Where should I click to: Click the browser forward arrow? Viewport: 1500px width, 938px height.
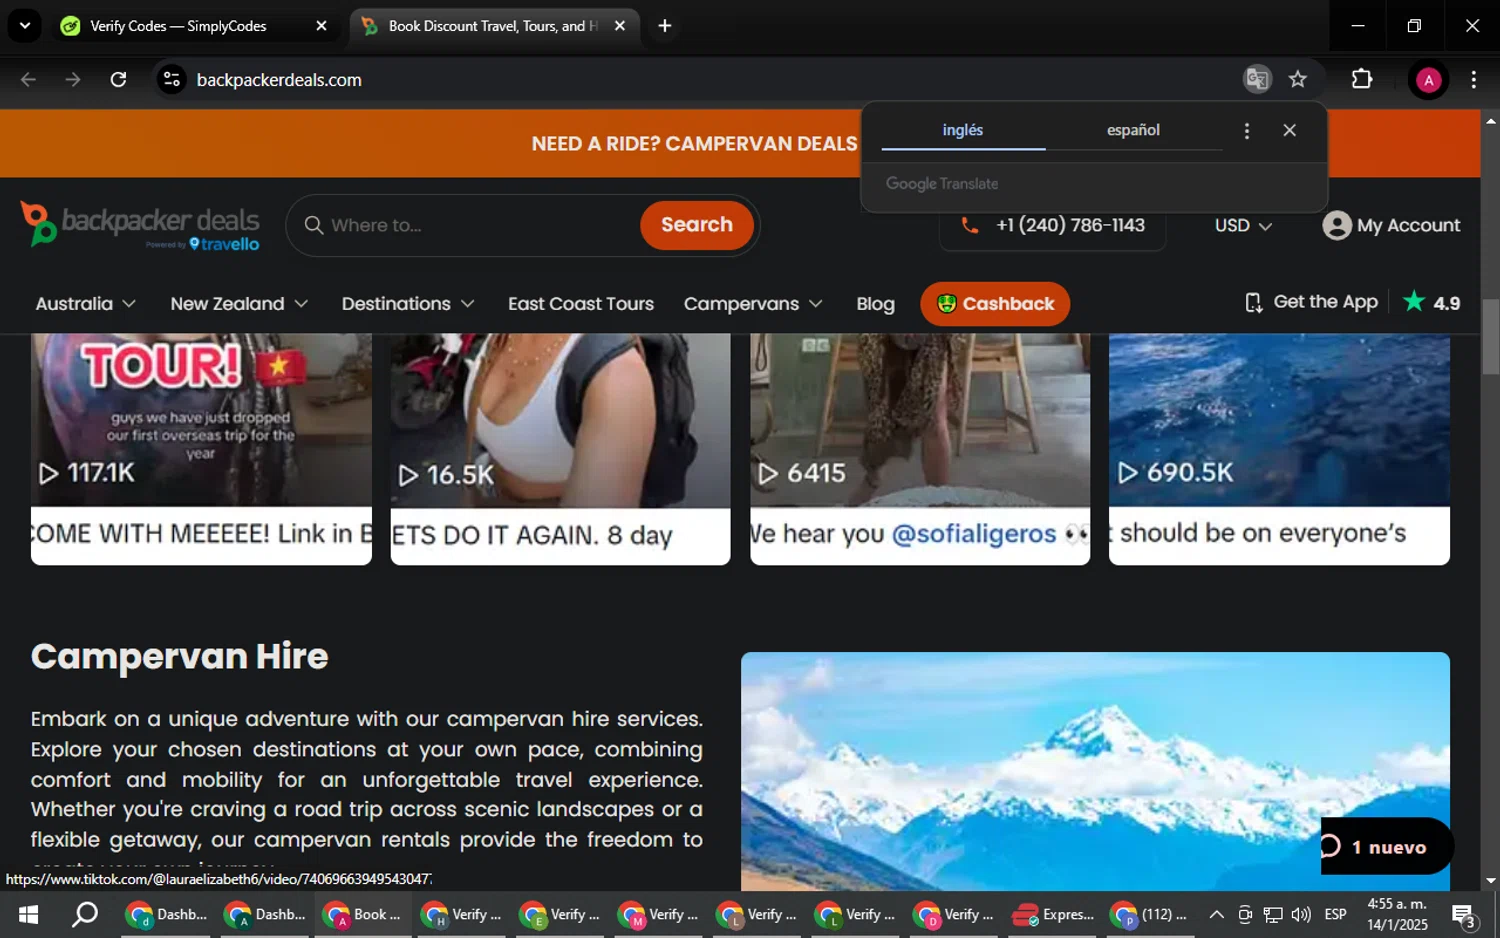(73, 79)
